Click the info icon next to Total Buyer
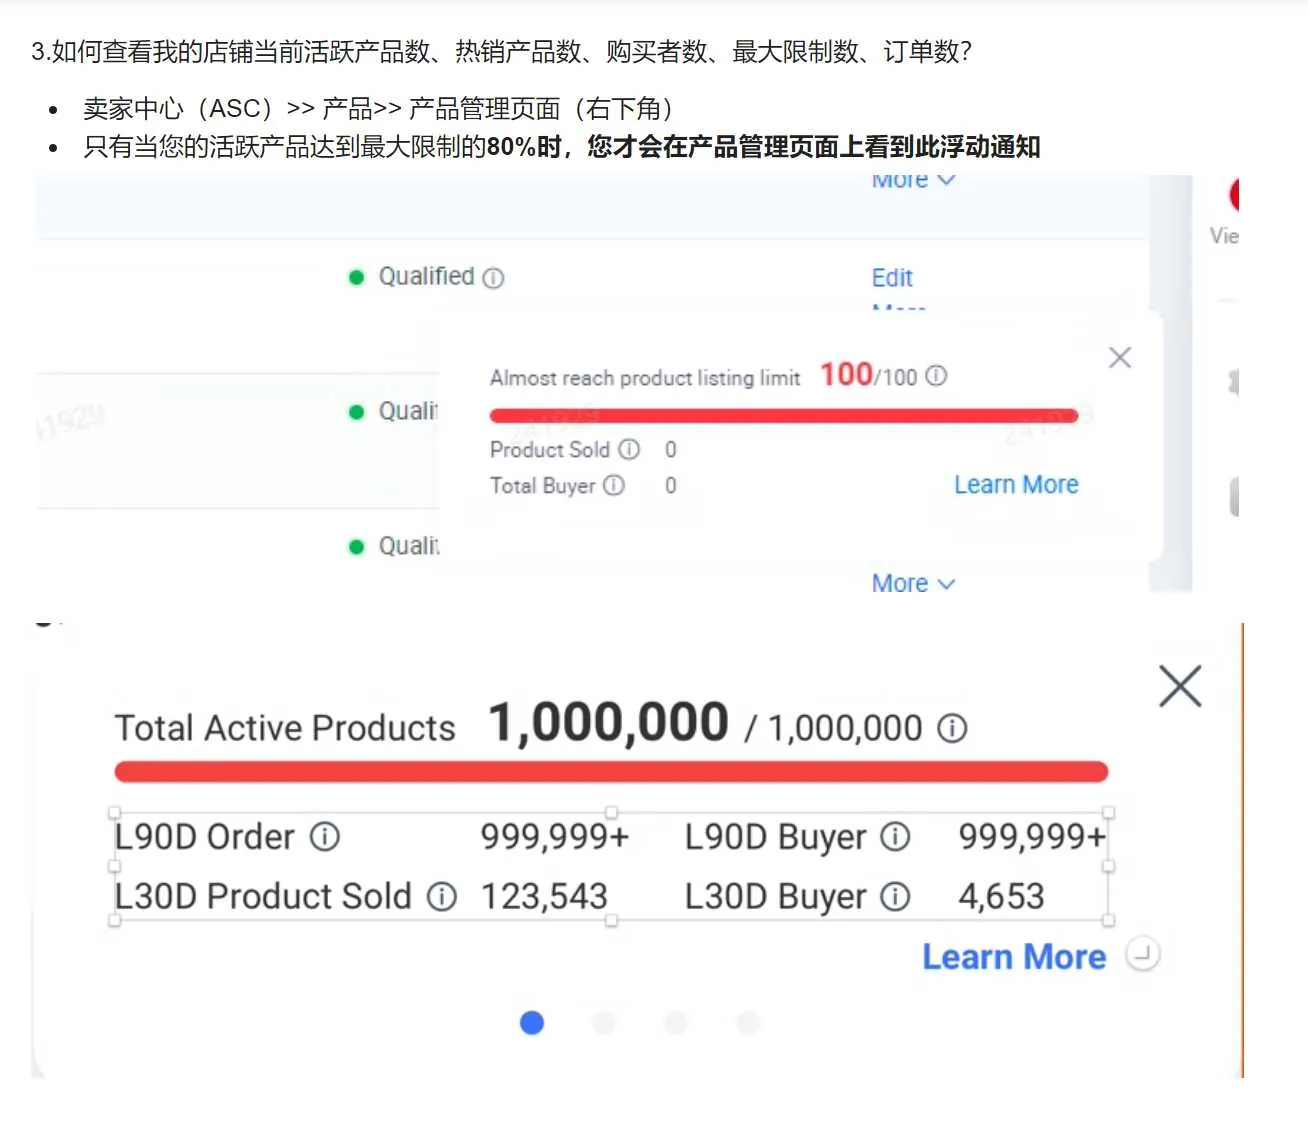 click(613, 486)
